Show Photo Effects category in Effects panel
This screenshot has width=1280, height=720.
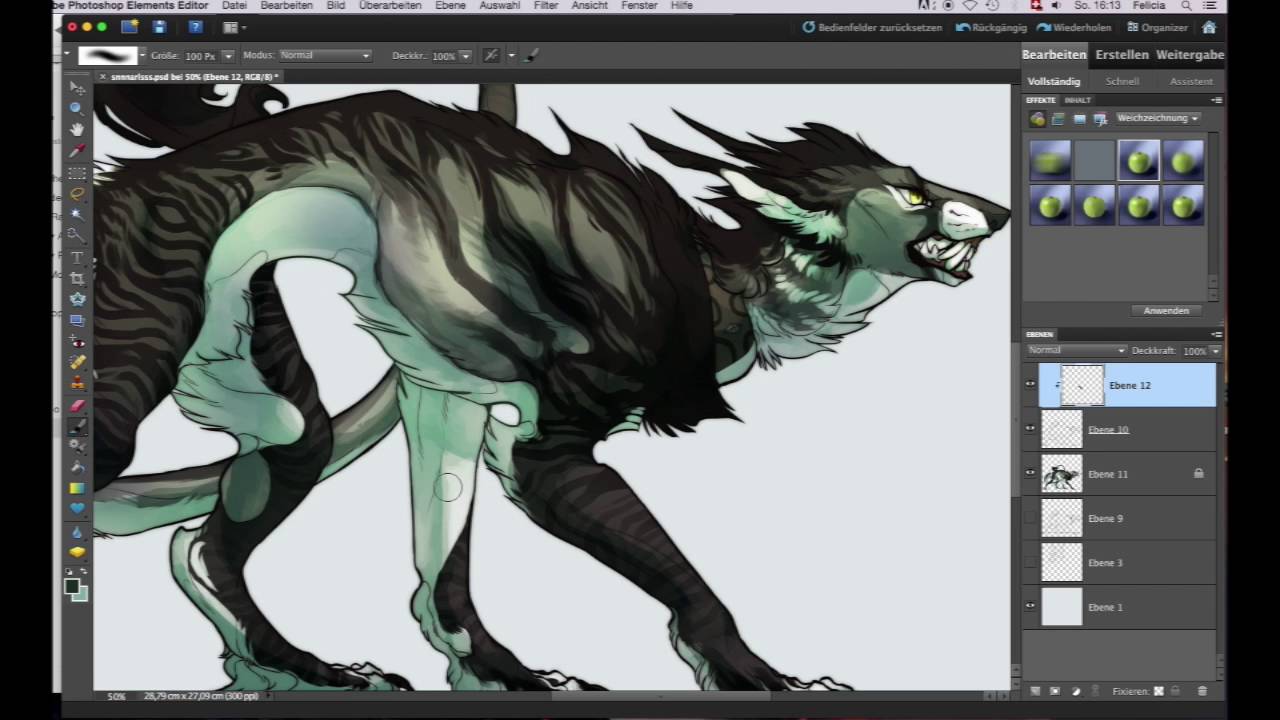click(1079, 119)
